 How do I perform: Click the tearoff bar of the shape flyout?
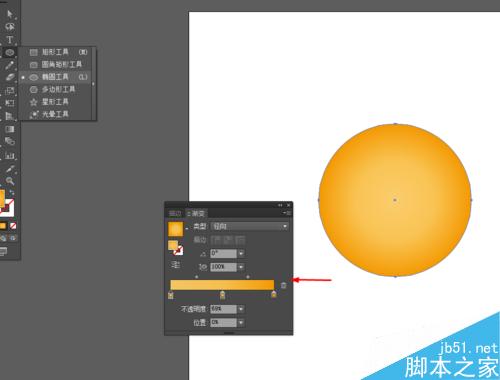pyautogui.click(x=94, y=84)
